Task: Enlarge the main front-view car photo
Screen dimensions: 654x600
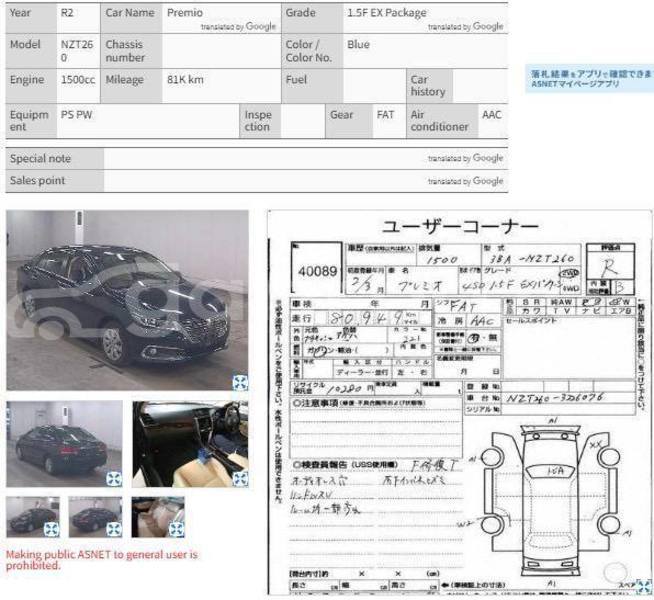Action: click(x=240, y=382)
